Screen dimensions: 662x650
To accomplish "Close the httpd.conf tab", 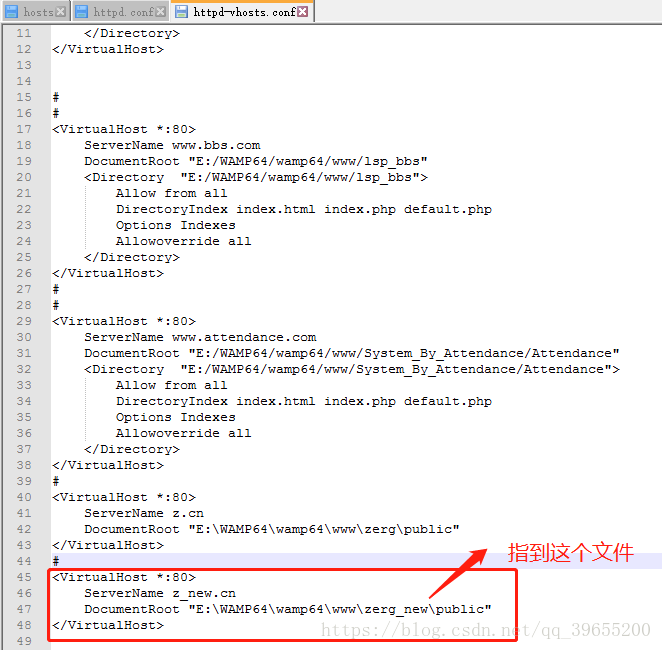I will [160, 12].
